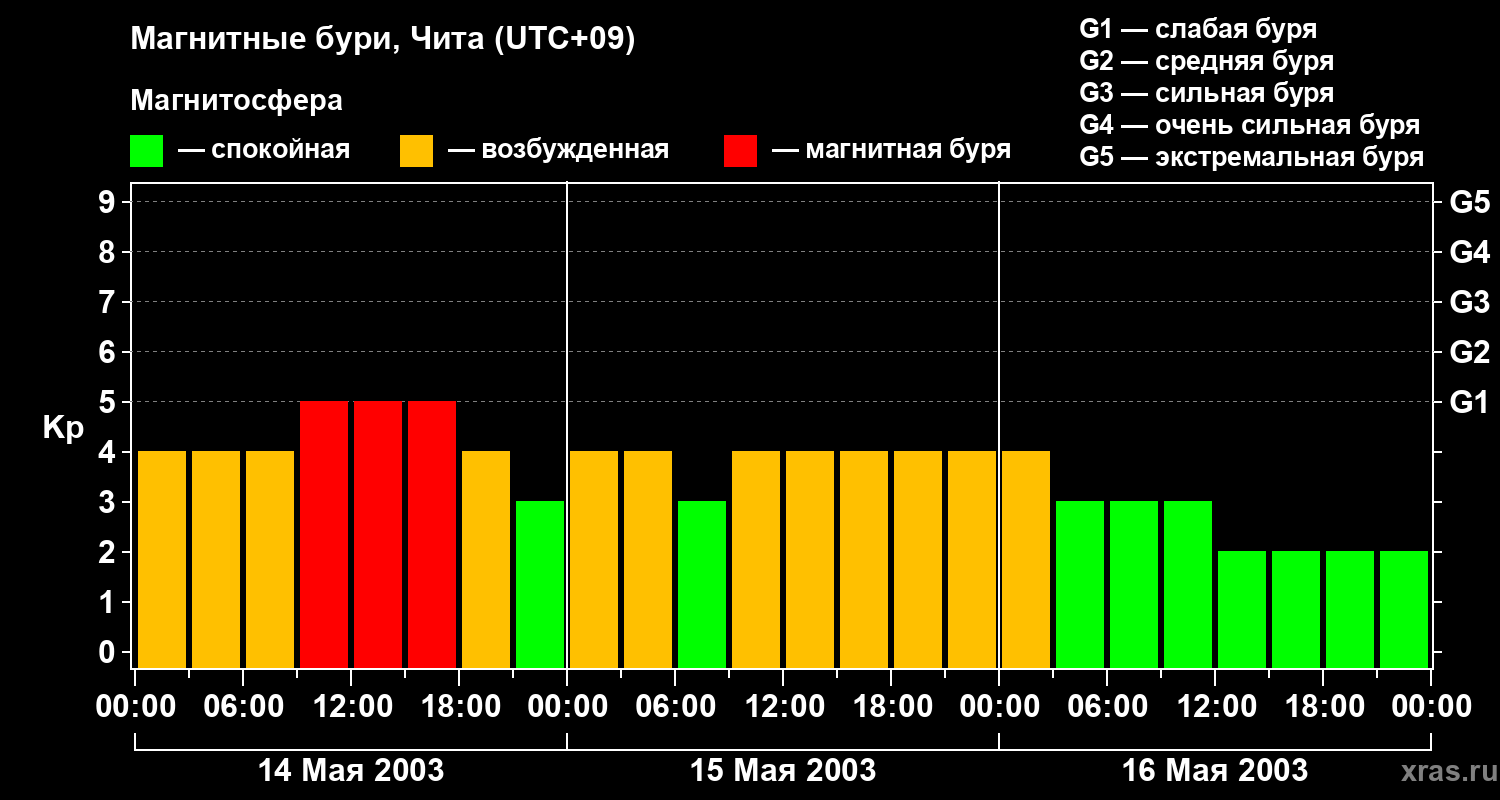
Task: Click the '06:00' time label of 16 May
Action: (x=1107, y=707)
